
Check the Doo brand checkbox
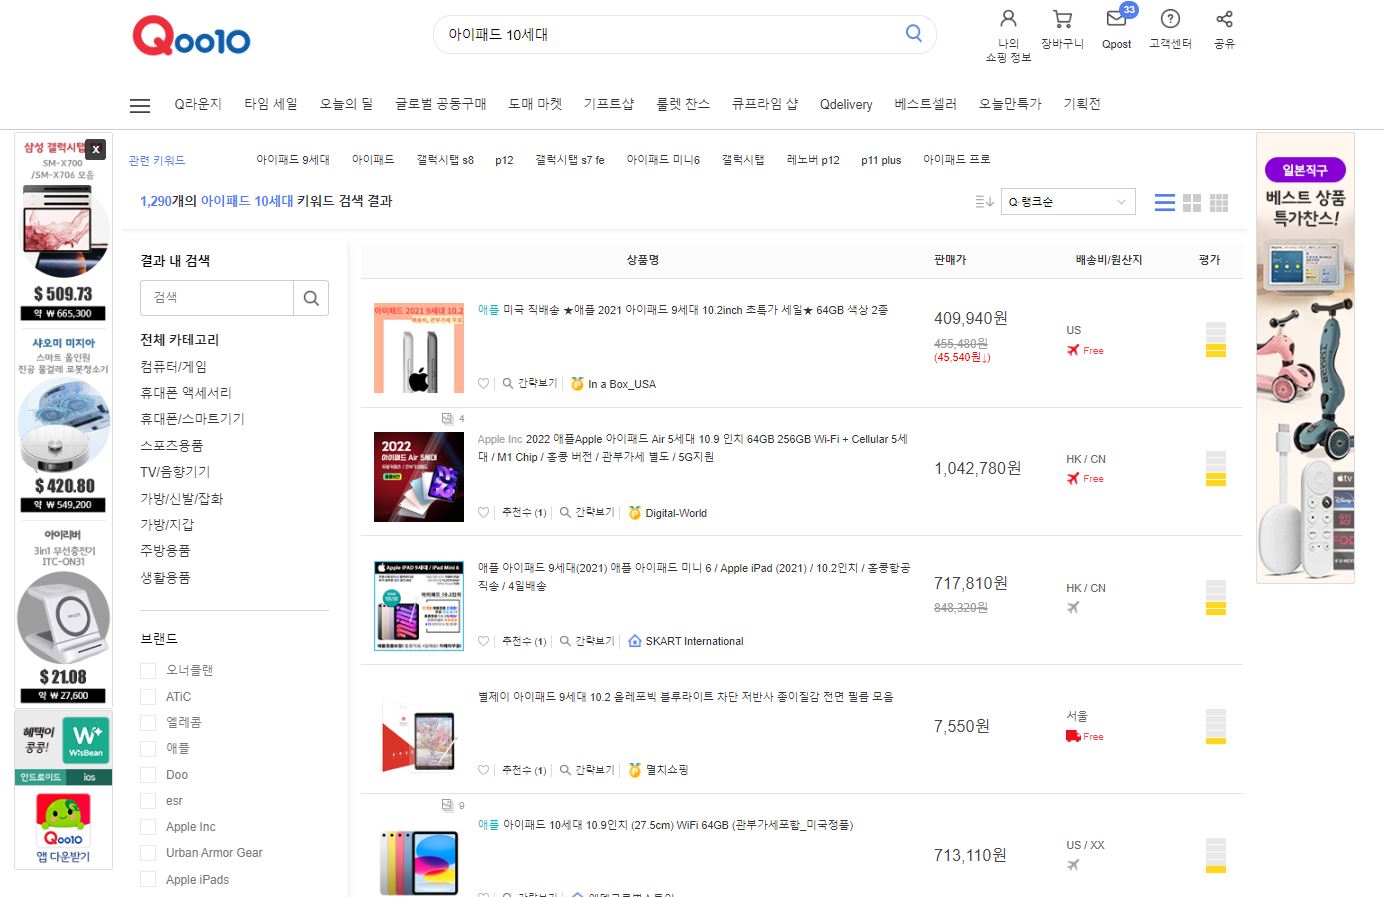tap(148, 774)
